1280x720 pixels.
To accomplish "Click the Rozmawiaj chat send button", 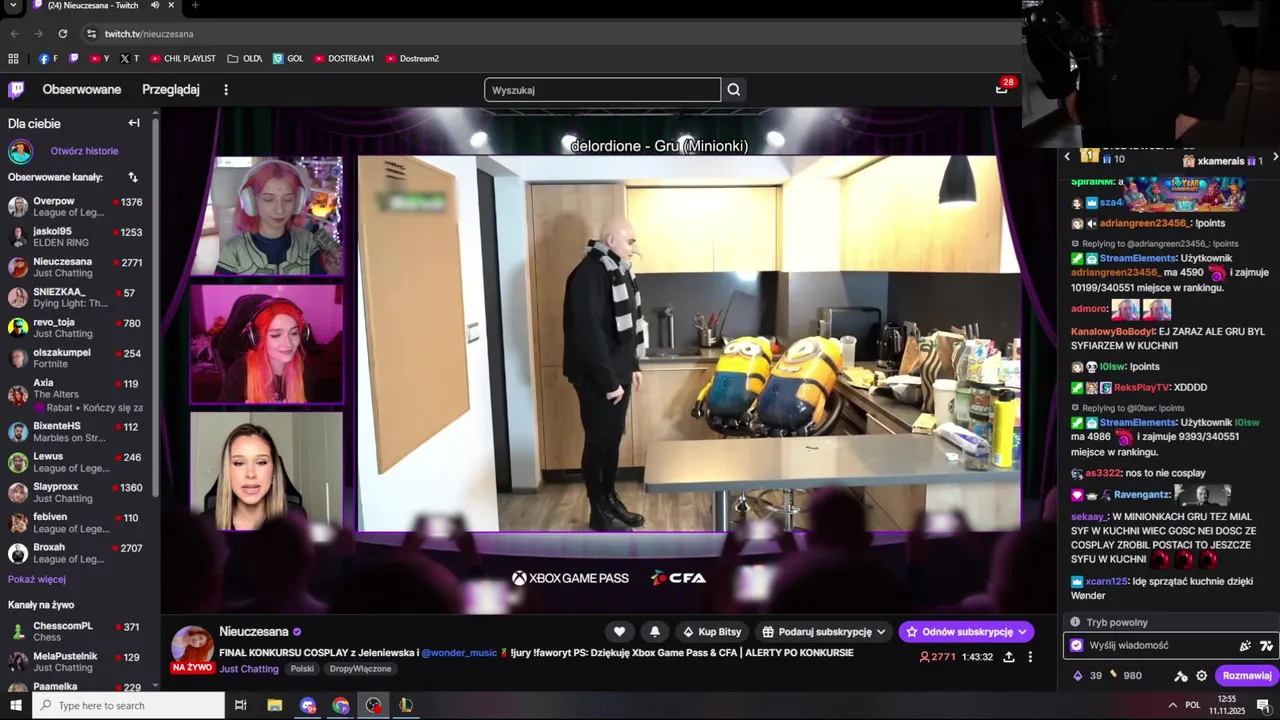I will click(x=1246, y=676).
